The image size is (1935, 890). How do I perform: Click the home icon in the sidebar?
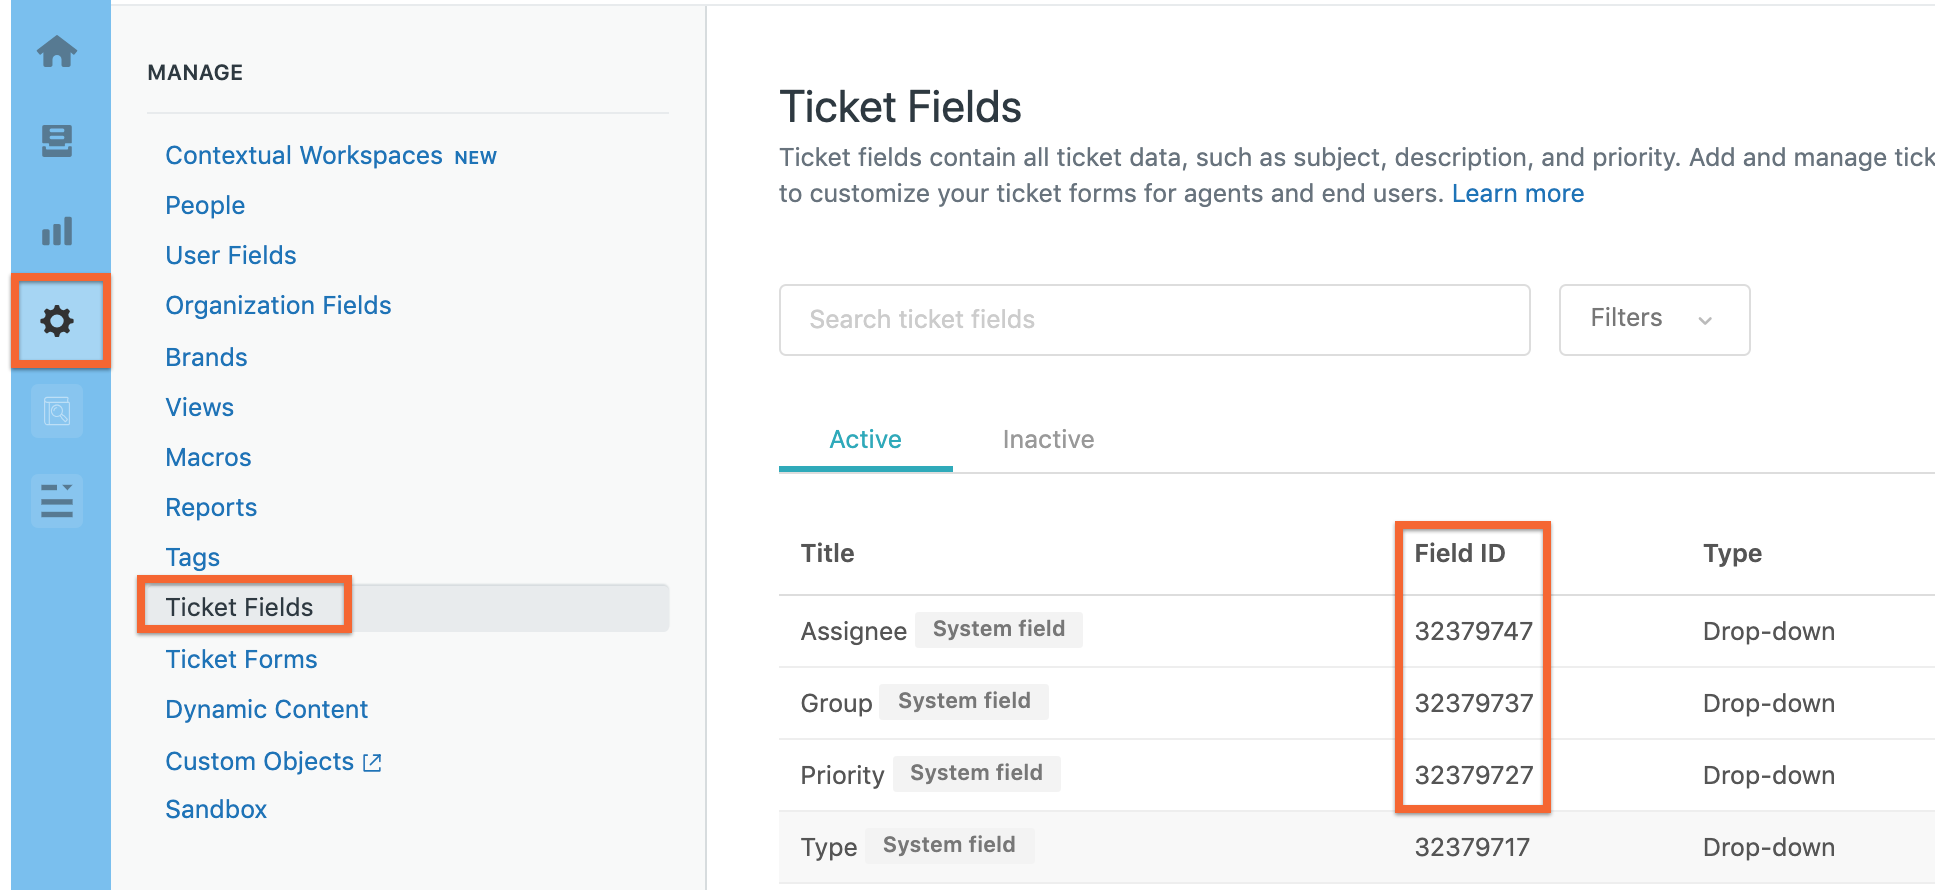(x=57, y=52)
